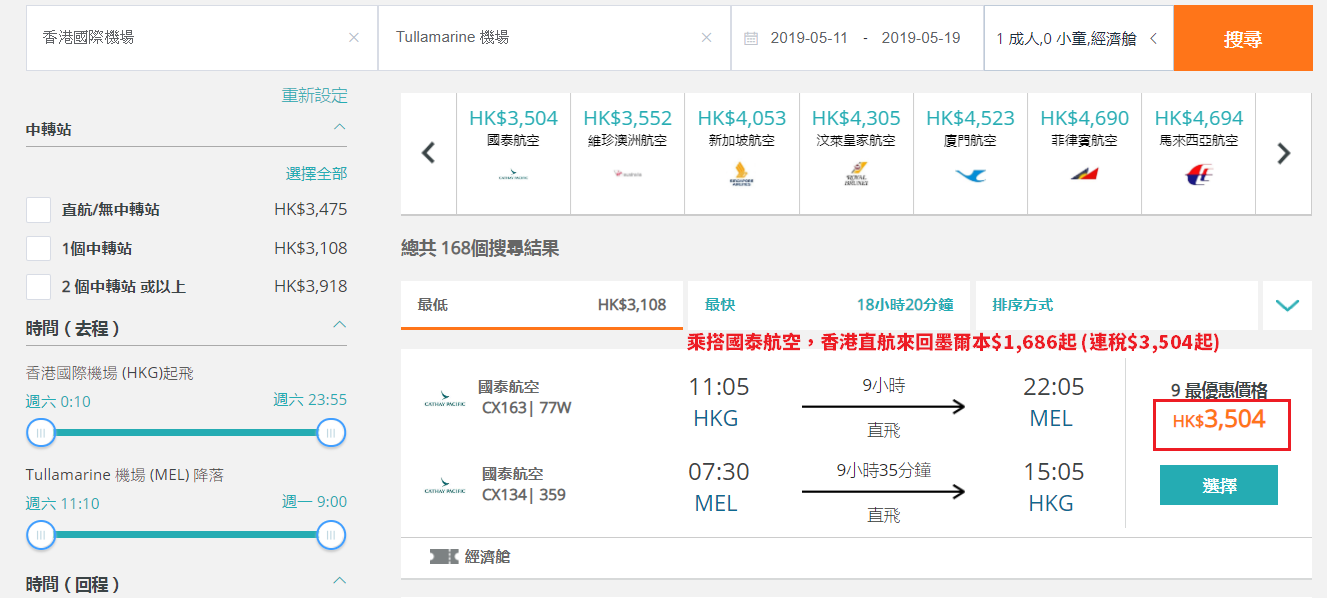The height and width of the screenshot is (598, 1327).
Task: Switch to the 最快 18小時20分鐘 tab
Action: click(x=829, y=305)
